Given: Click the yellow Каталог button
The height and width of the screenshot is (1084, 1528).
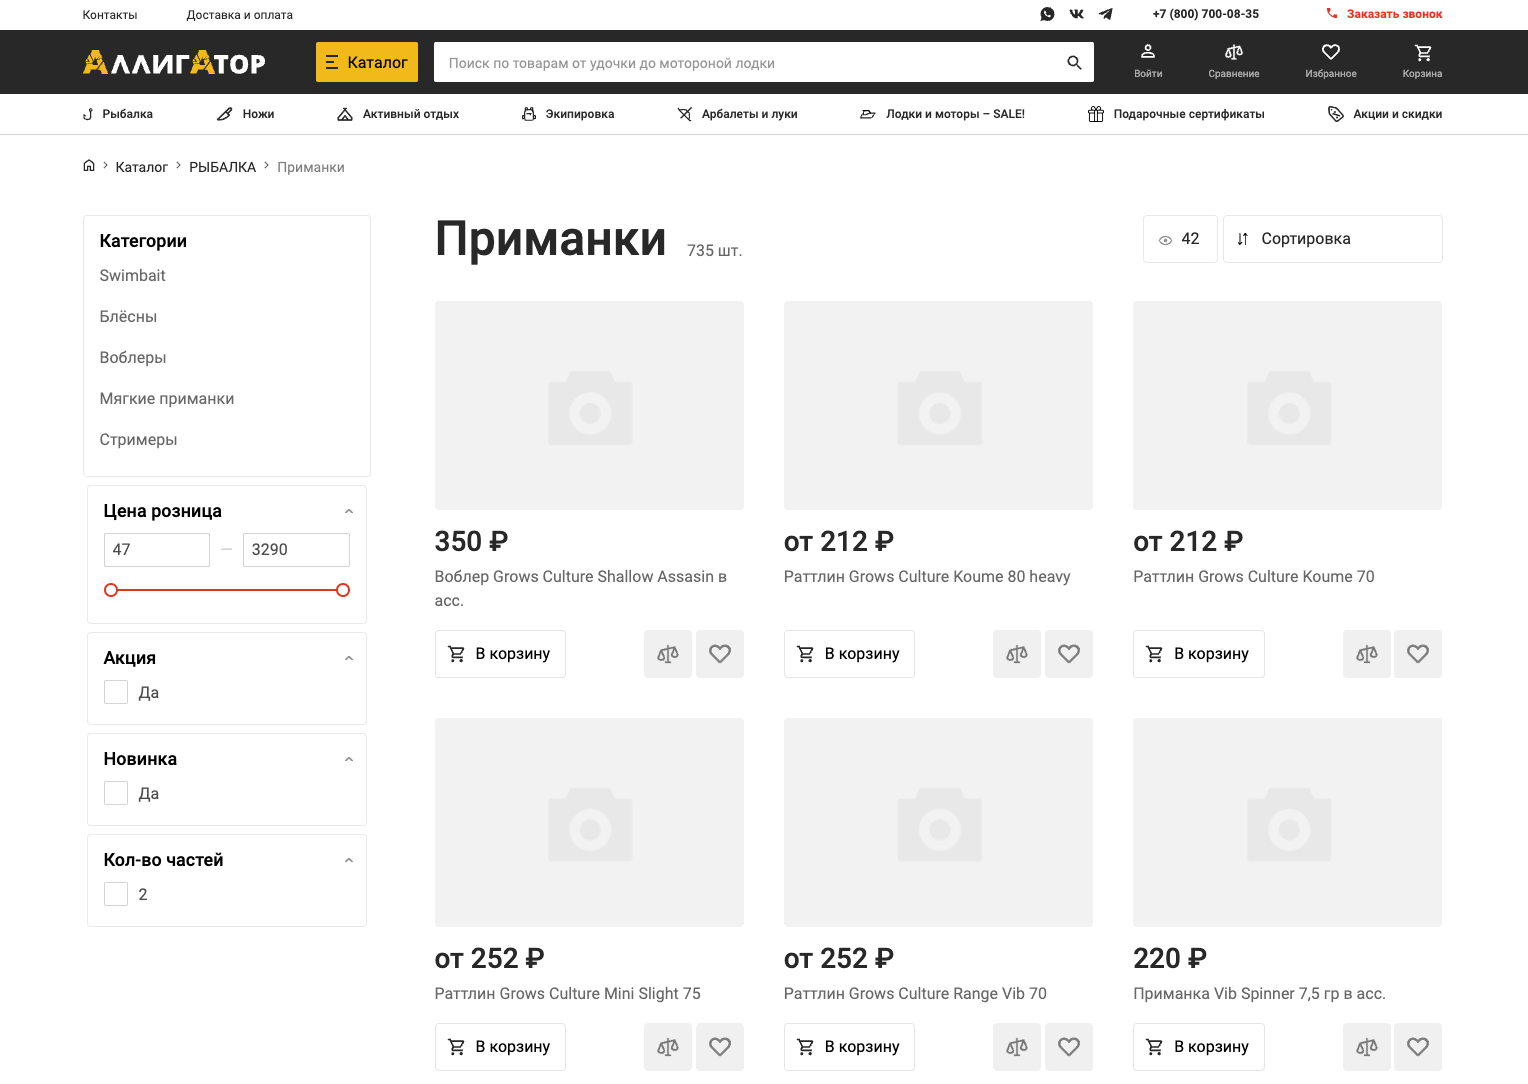Looking at the screenshot, I should coord(366,62).
